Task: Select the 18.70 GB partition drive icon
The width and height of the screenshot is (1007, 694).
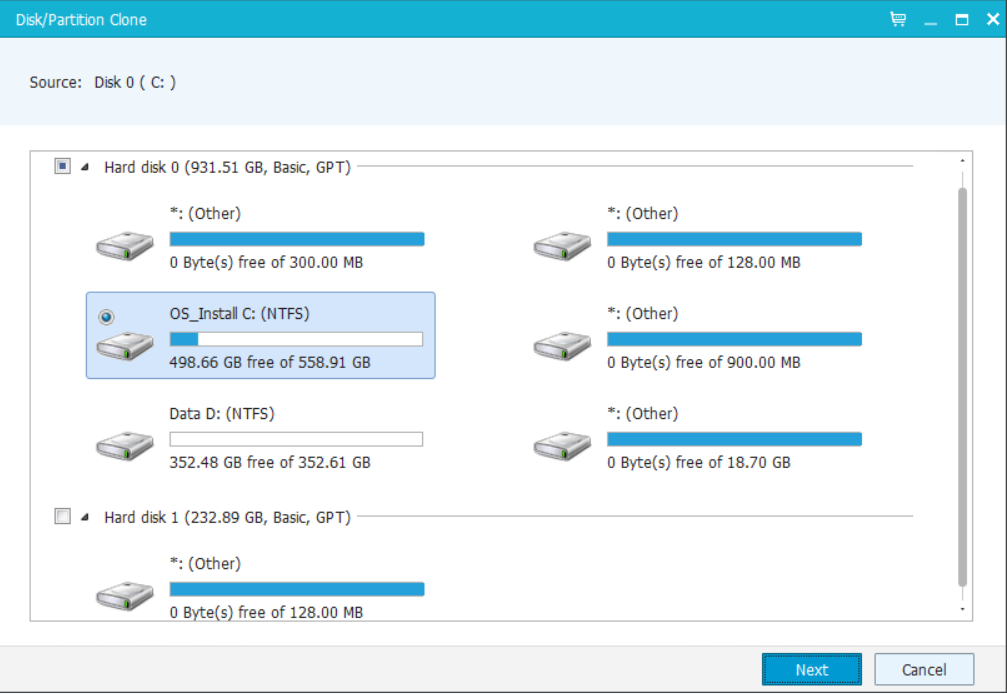Action: 562,446
